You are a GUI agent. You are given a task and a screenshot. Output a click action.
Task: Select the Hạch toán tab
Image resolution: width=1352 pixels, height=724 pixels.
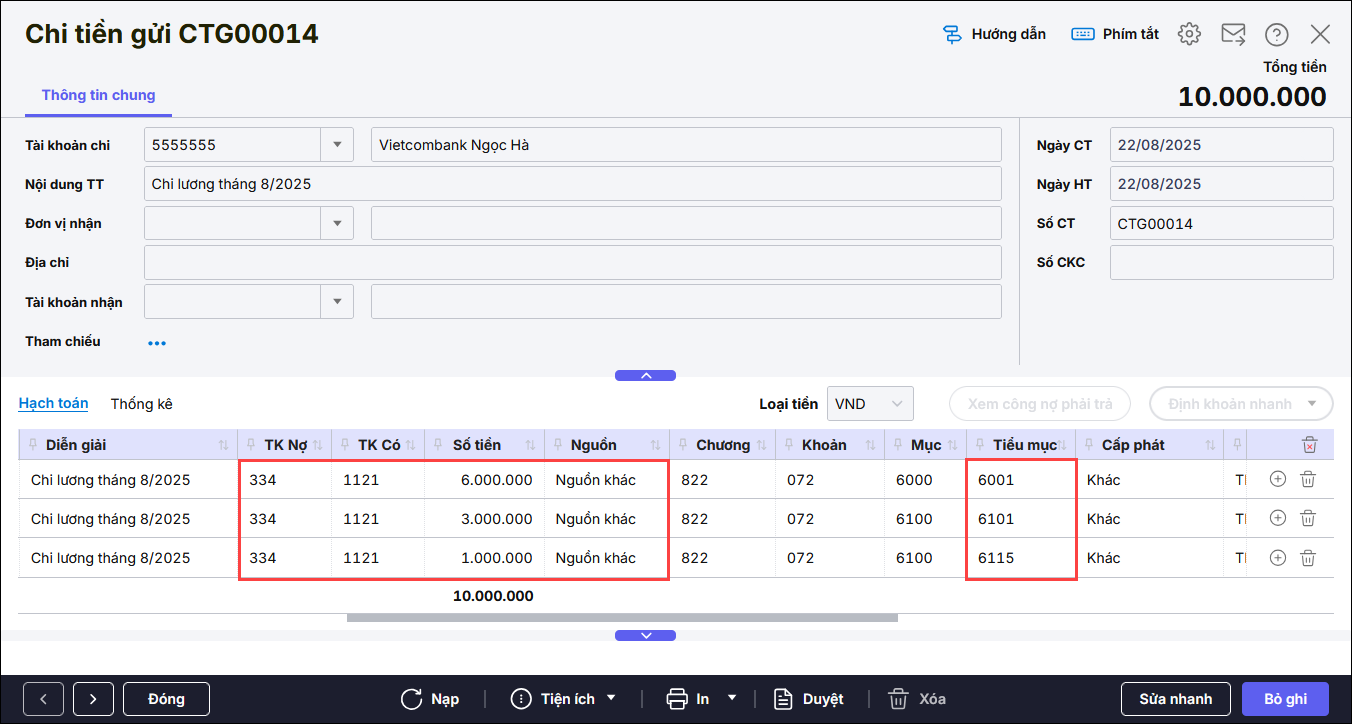pos(53,403)
